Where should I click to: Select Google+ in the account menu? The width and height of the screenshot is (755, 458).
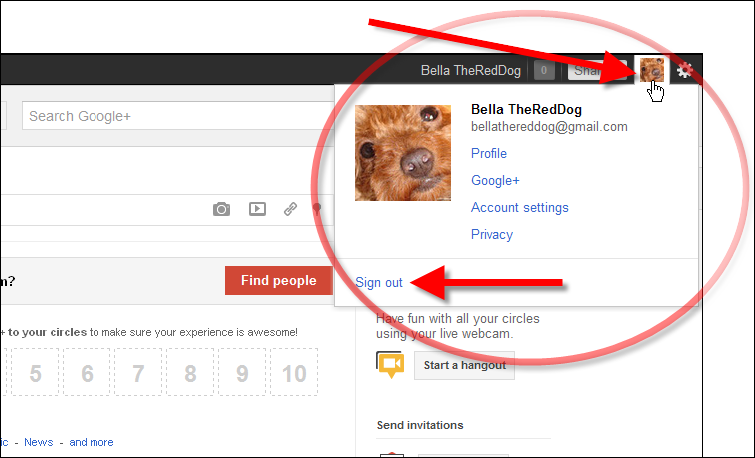[495, 180]
